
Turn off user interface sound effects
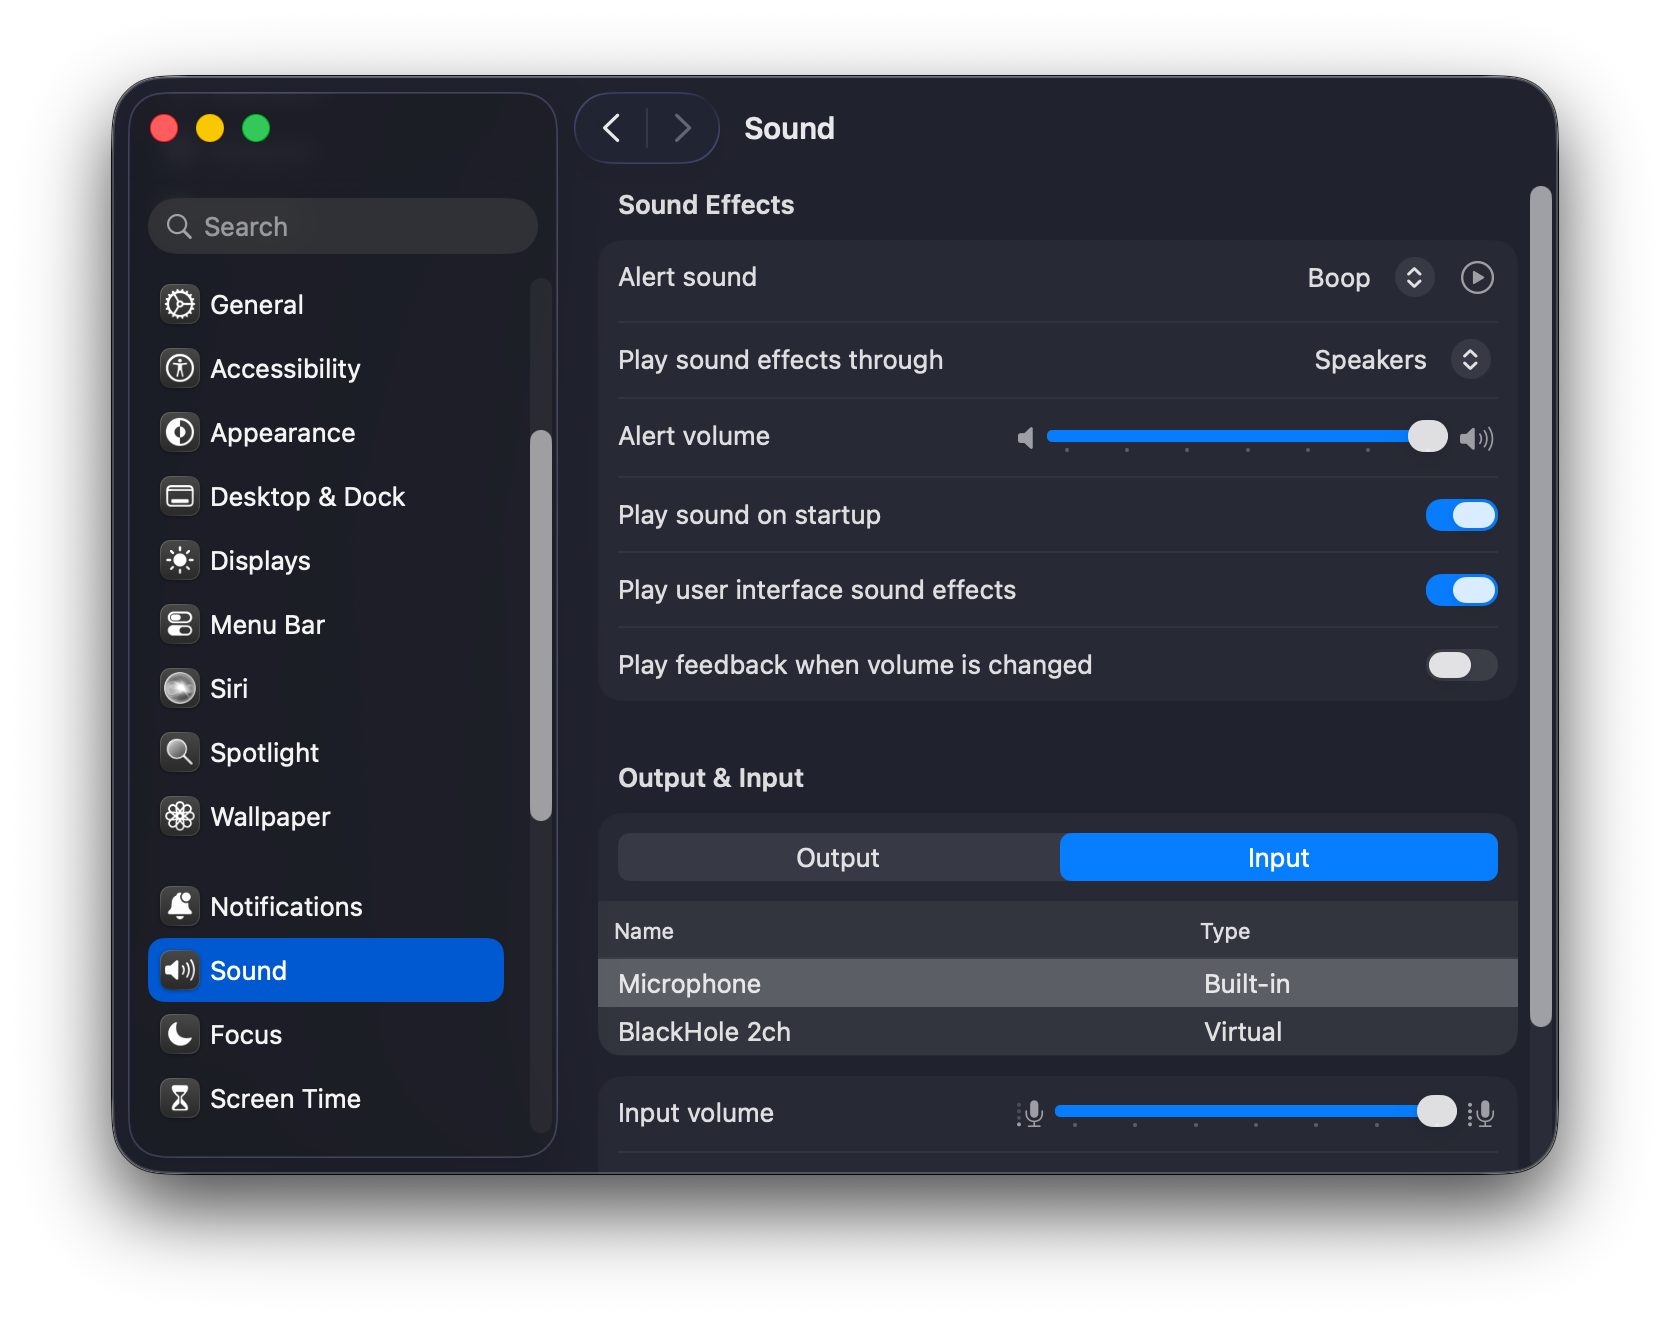point(1461,590)
